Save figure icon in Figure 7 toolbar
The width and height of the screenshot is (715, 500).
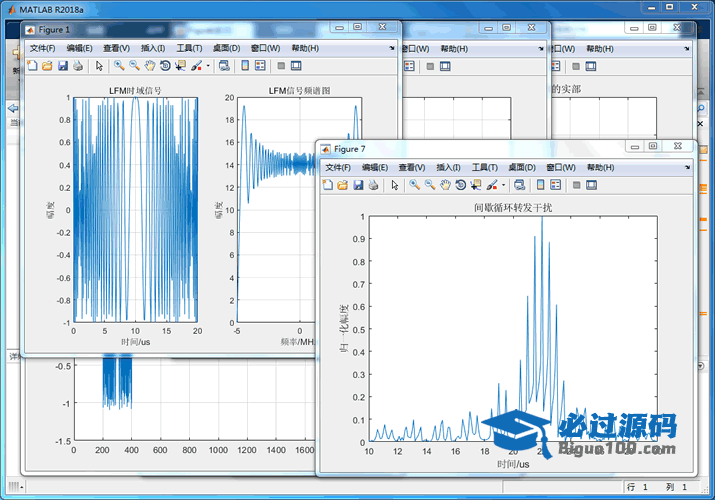click(358, 185)
